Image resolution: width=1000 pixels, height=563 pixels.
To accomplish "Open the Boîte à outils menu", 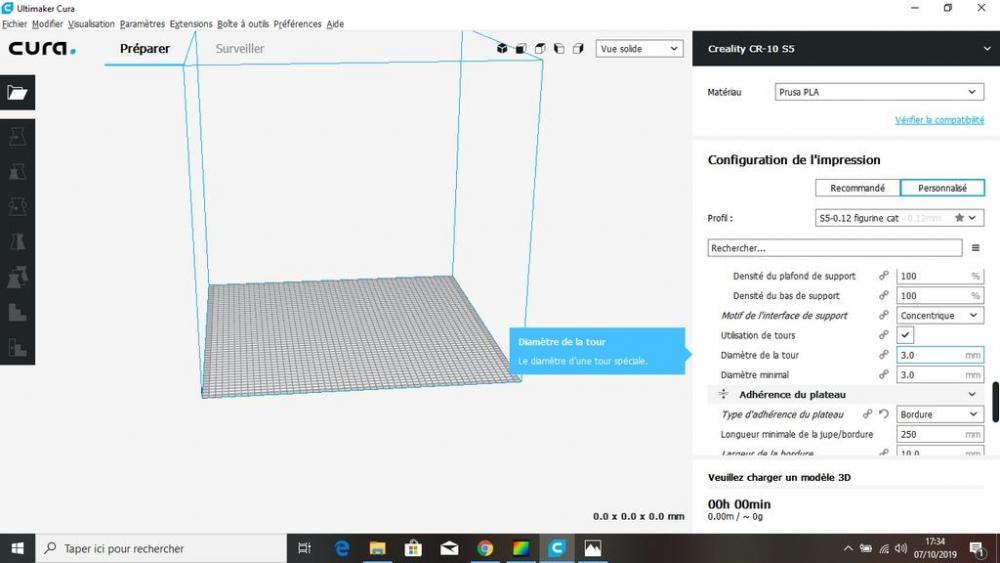I will pos(243,24).
